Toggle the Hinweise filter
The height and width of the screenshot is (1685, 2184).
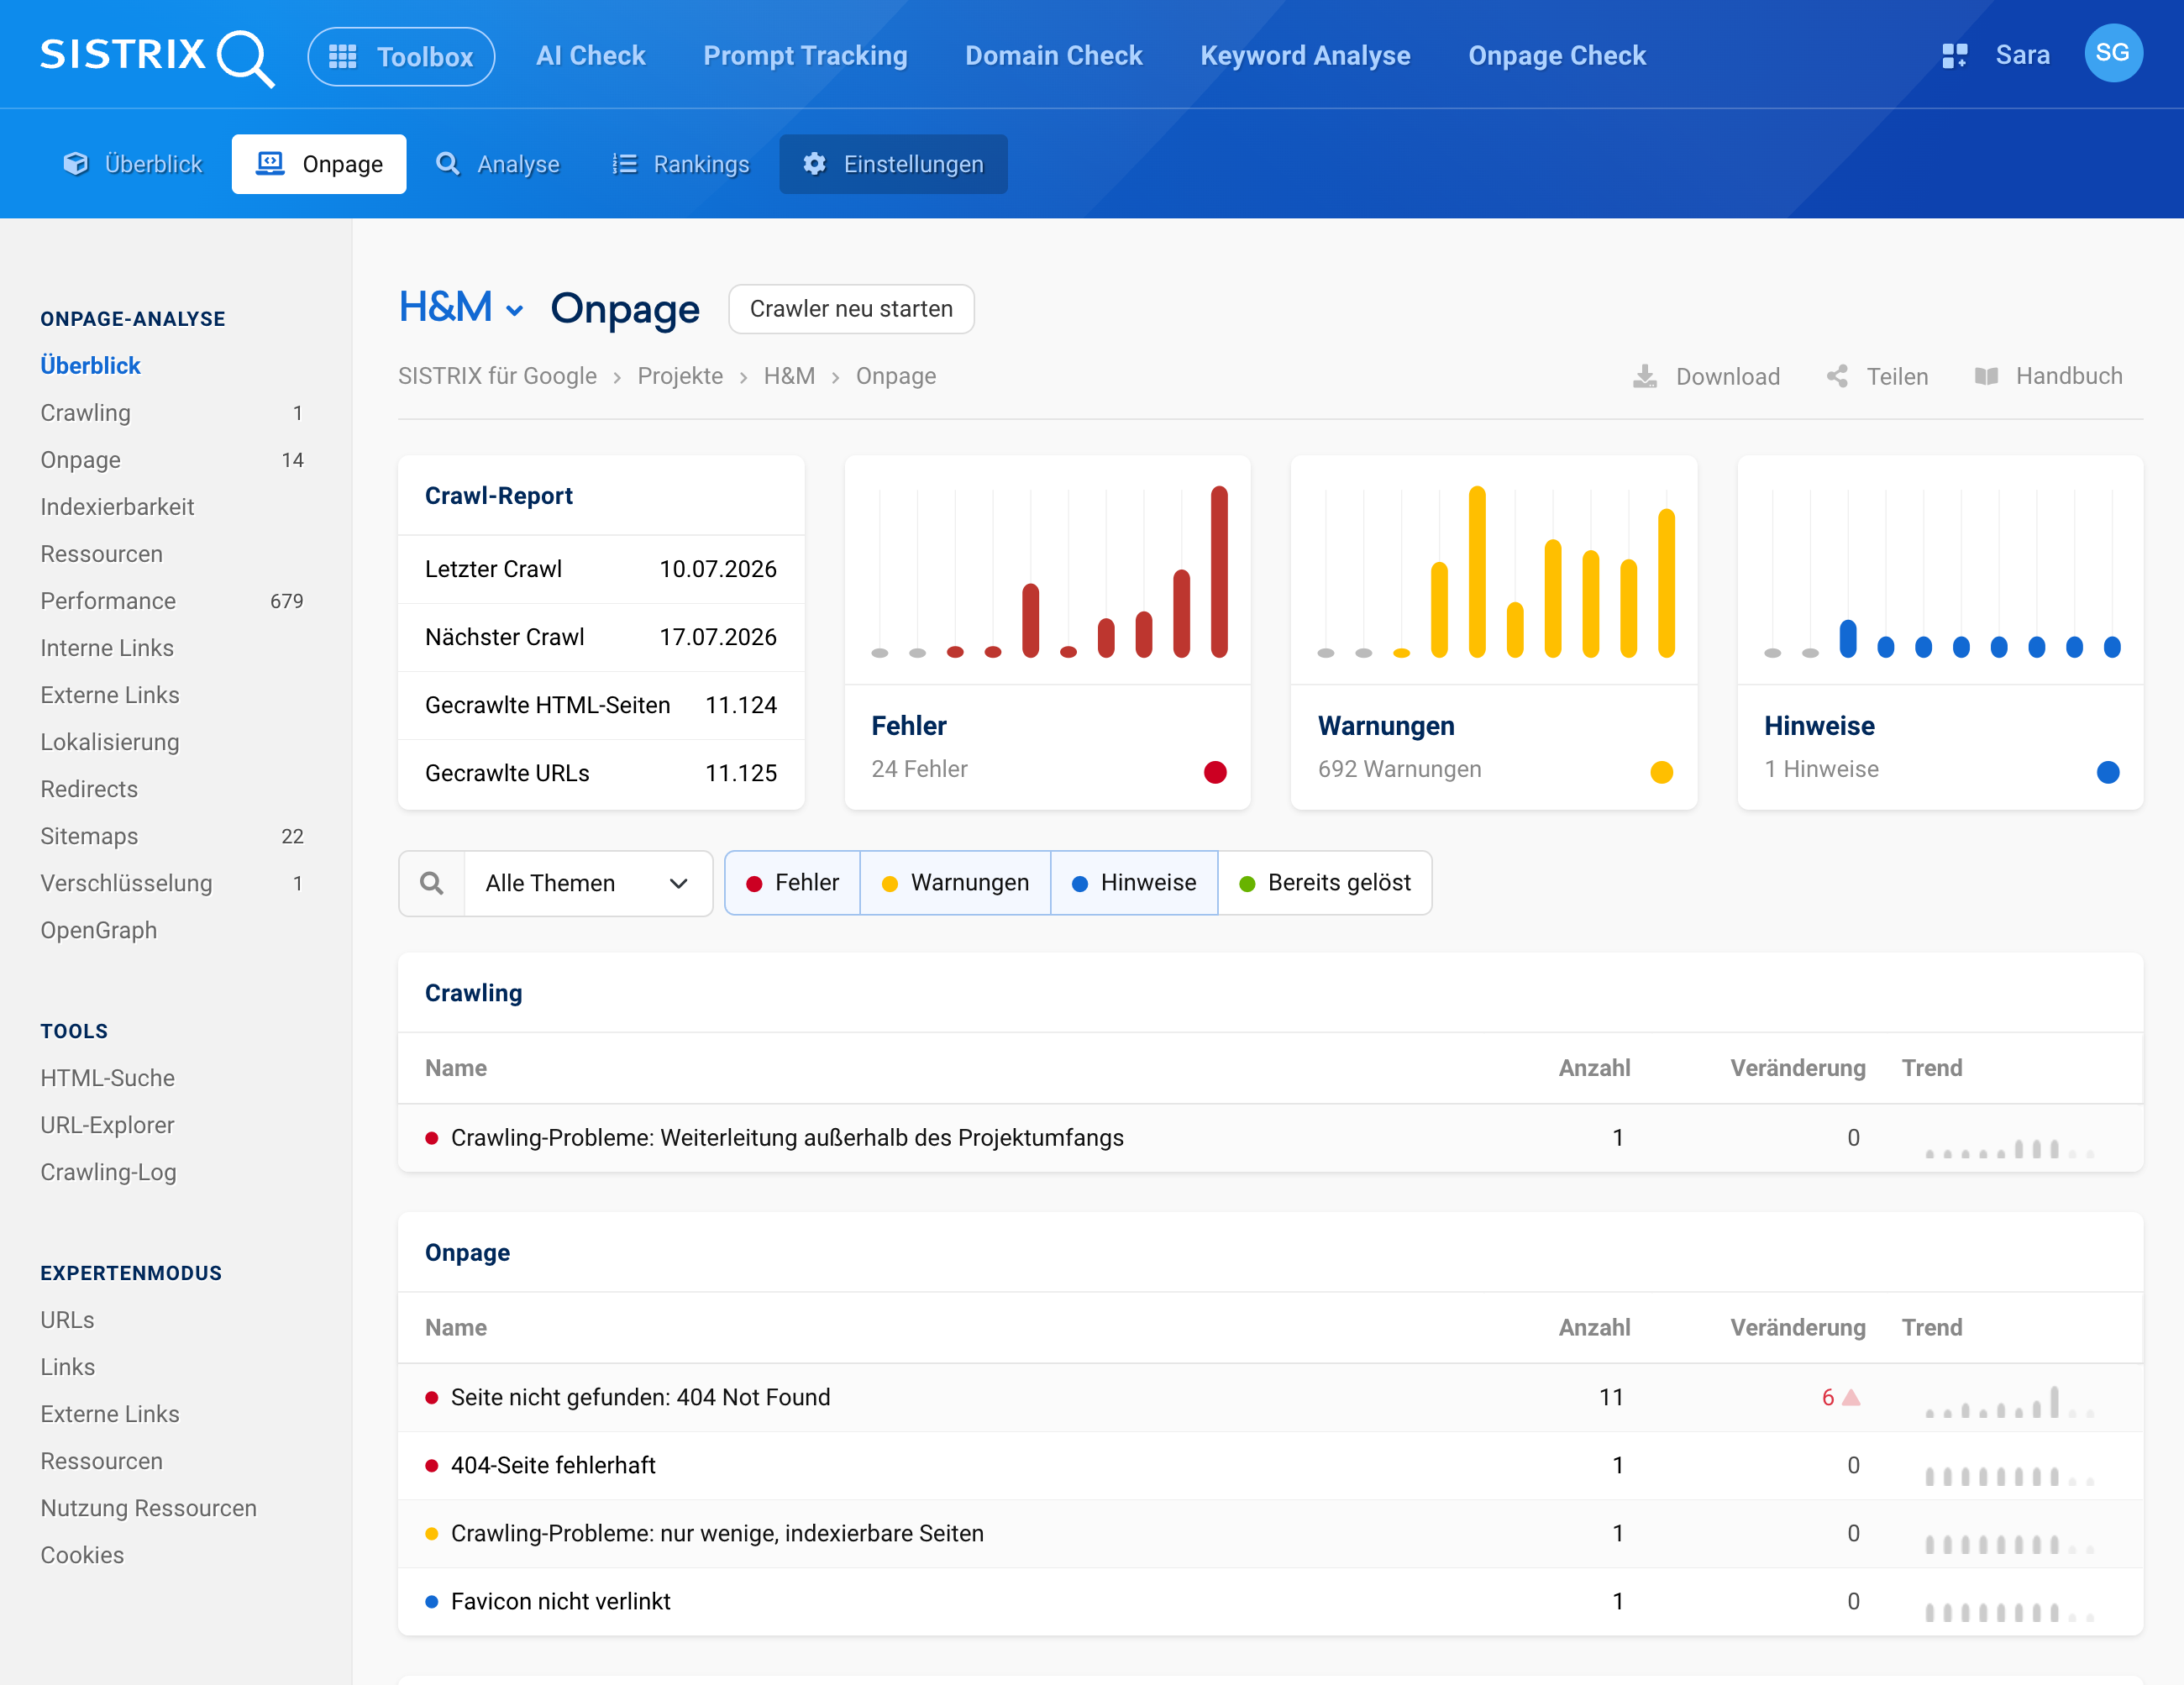pos(1134,883)
